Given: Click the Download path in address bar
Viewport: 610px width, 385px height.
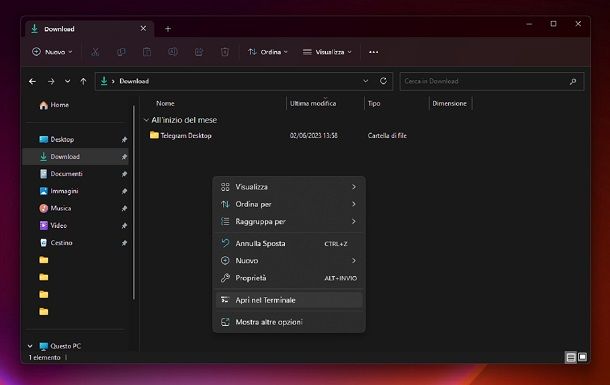Looking at the screenshot, I should pyautogui.click(x=134, y=81).
